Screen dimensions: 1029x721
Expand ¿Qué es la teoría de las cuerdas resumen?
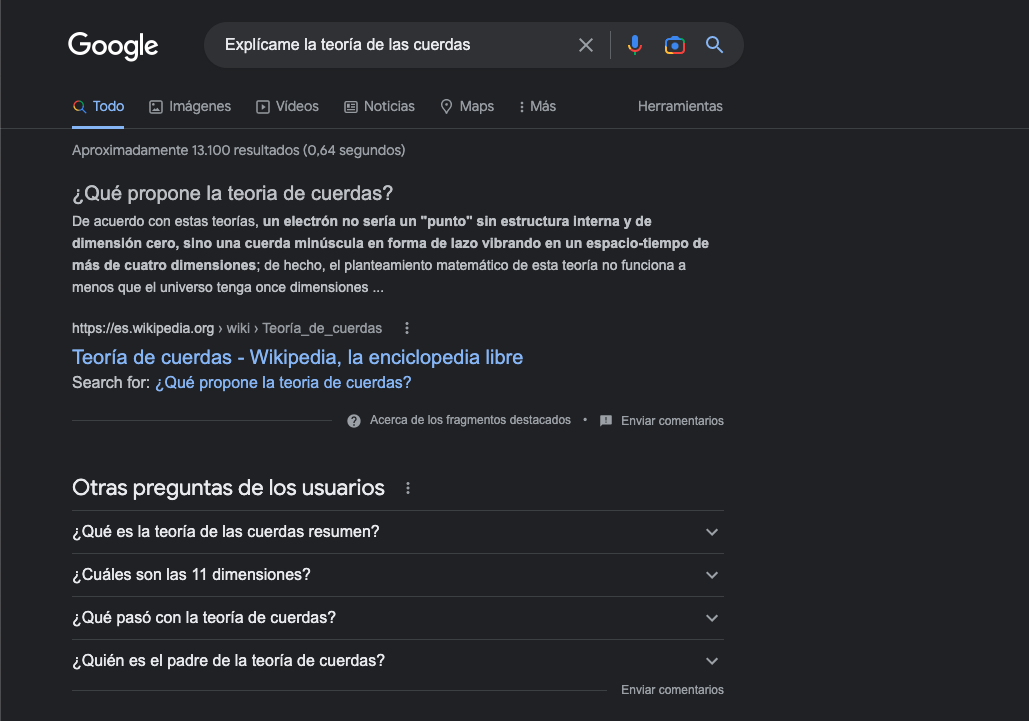click(711, 532)
